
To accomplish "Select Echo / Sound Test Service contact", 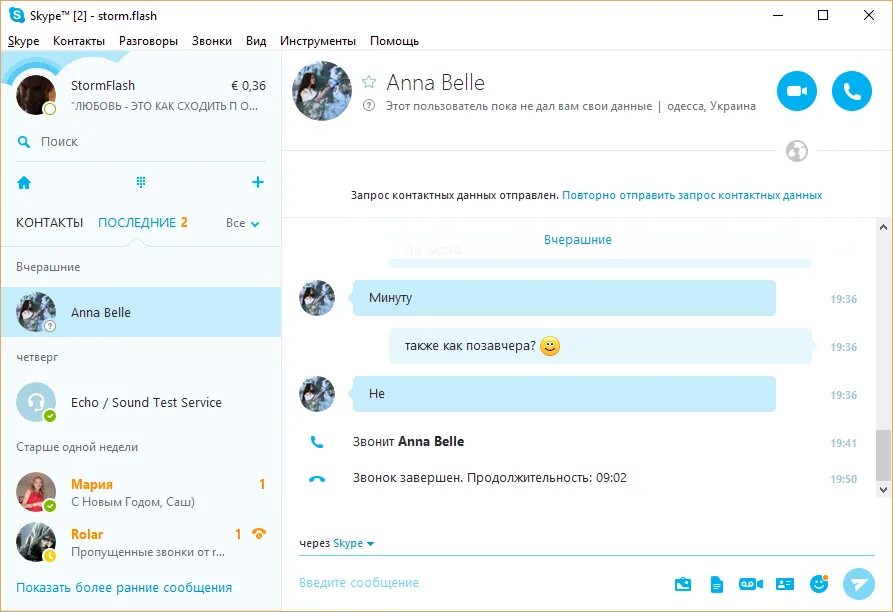I will (x=141, y=402).
